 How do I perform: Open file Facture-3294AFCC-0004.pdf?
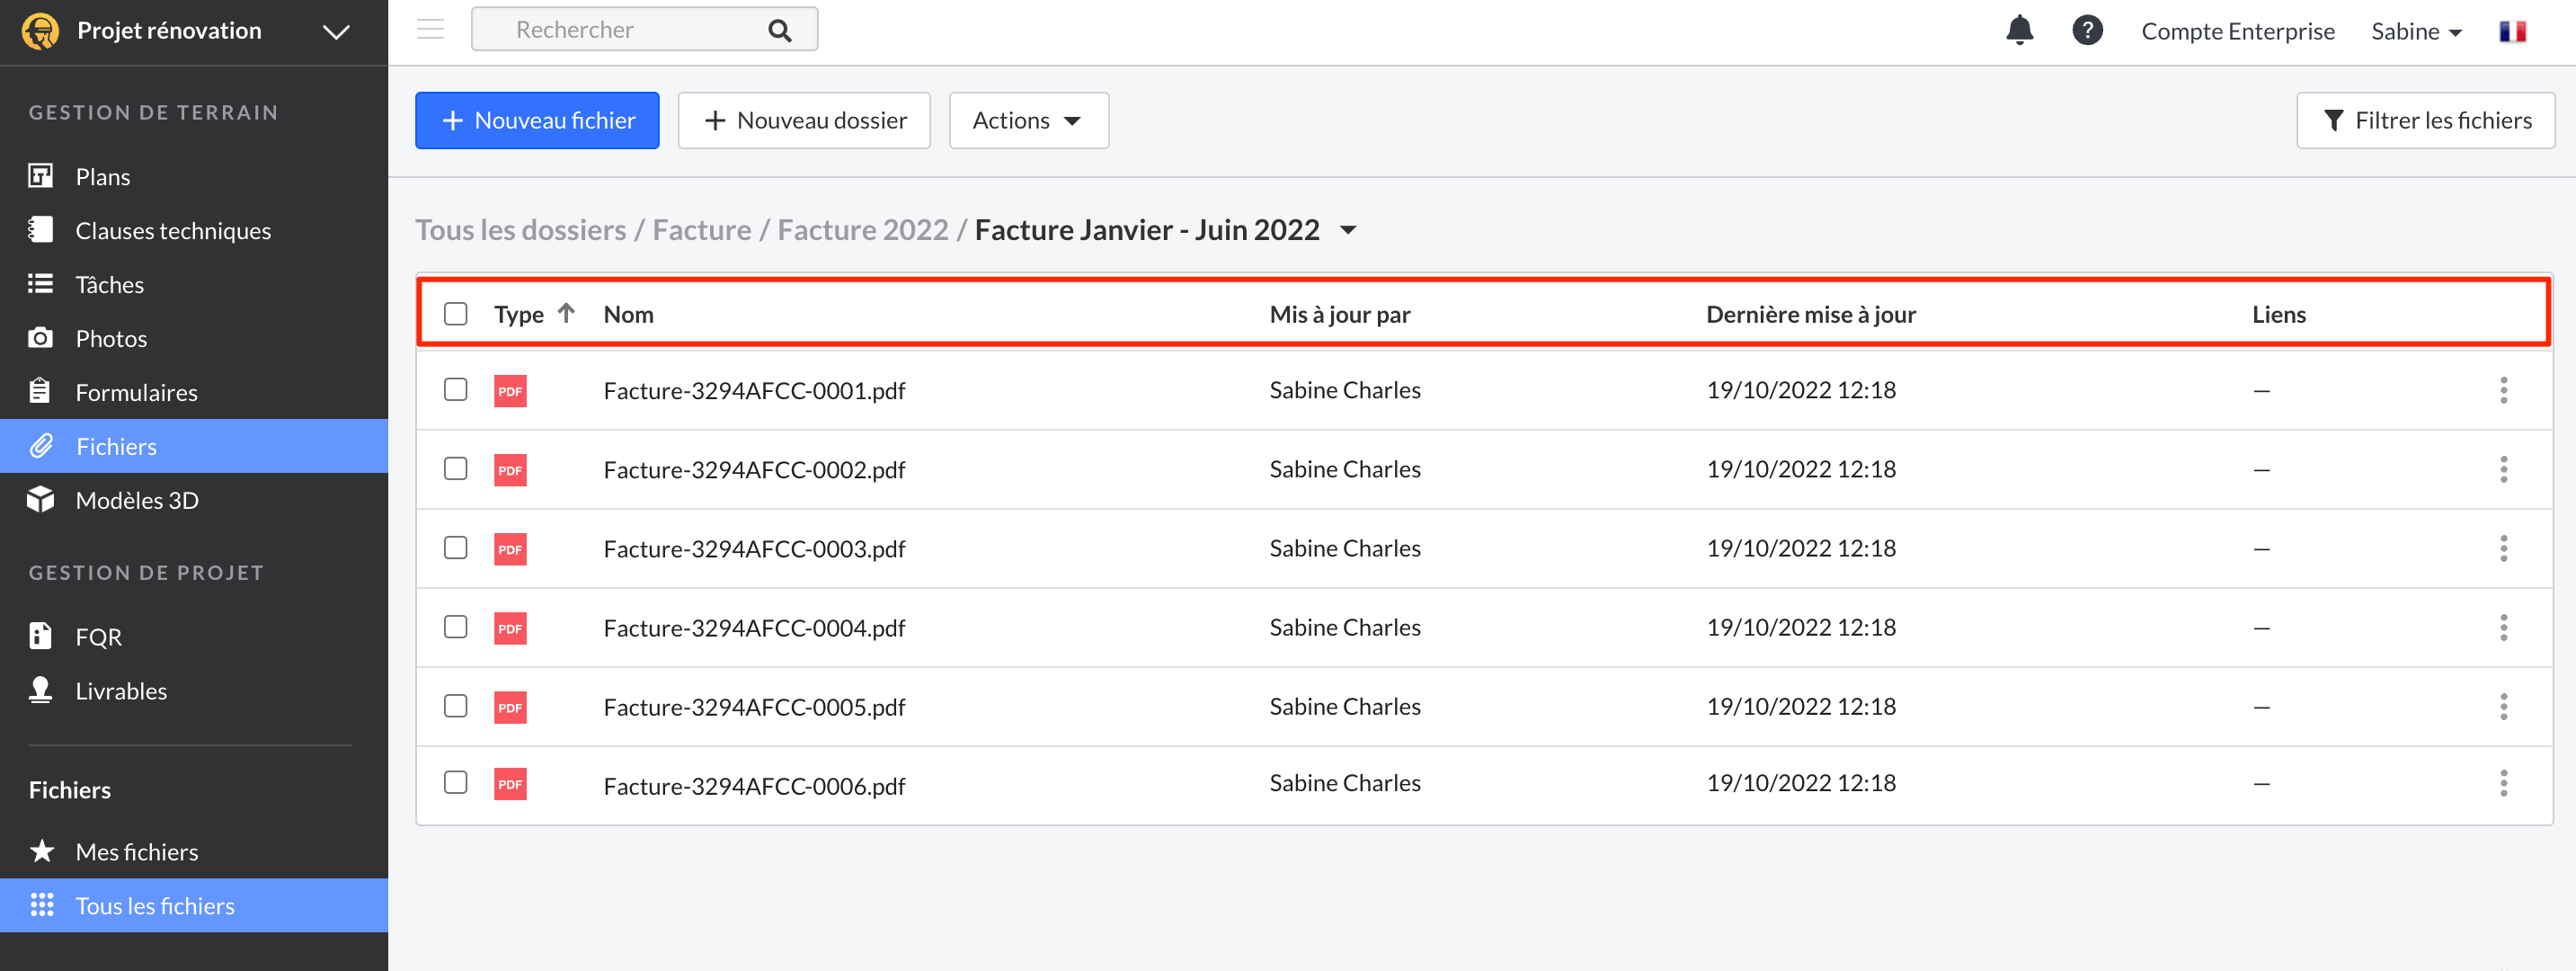click(754, 627)
